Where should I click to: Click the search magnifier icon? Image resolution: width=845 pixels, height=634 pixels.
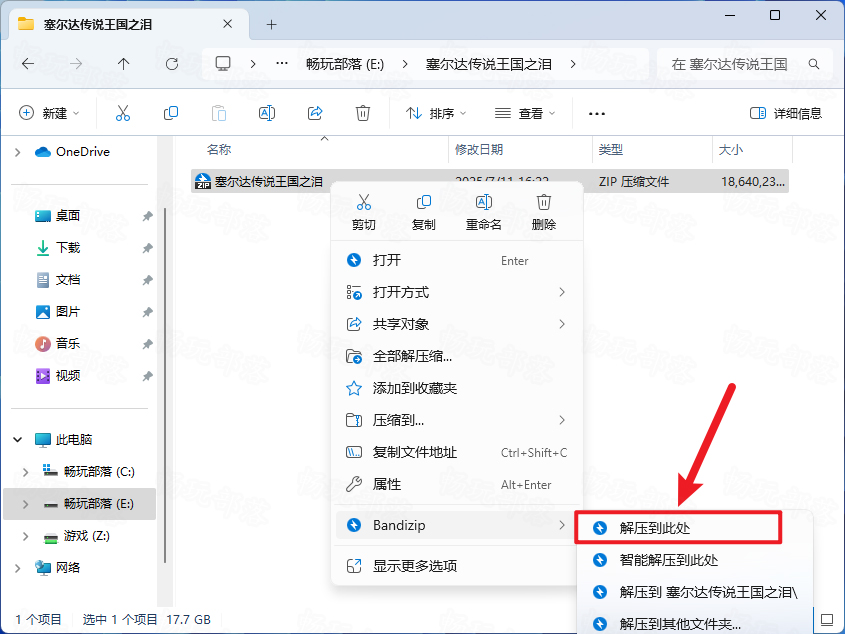click(x=814, y=64)
